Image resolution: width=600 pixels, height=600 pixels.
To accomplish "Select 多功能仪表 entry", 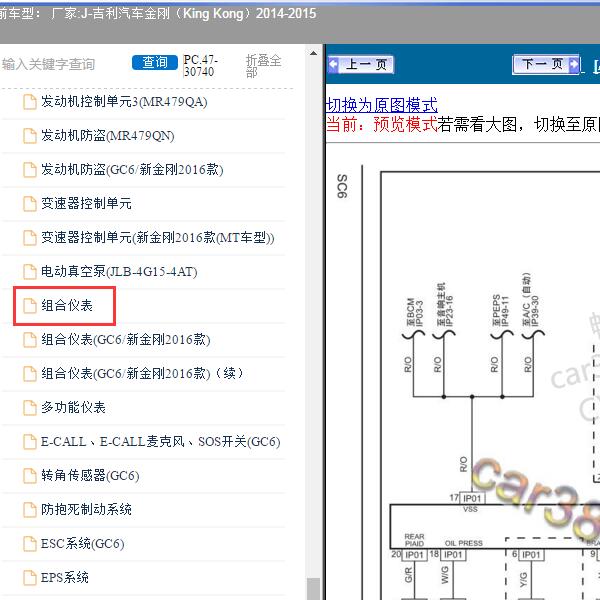I will pos(73,408).
